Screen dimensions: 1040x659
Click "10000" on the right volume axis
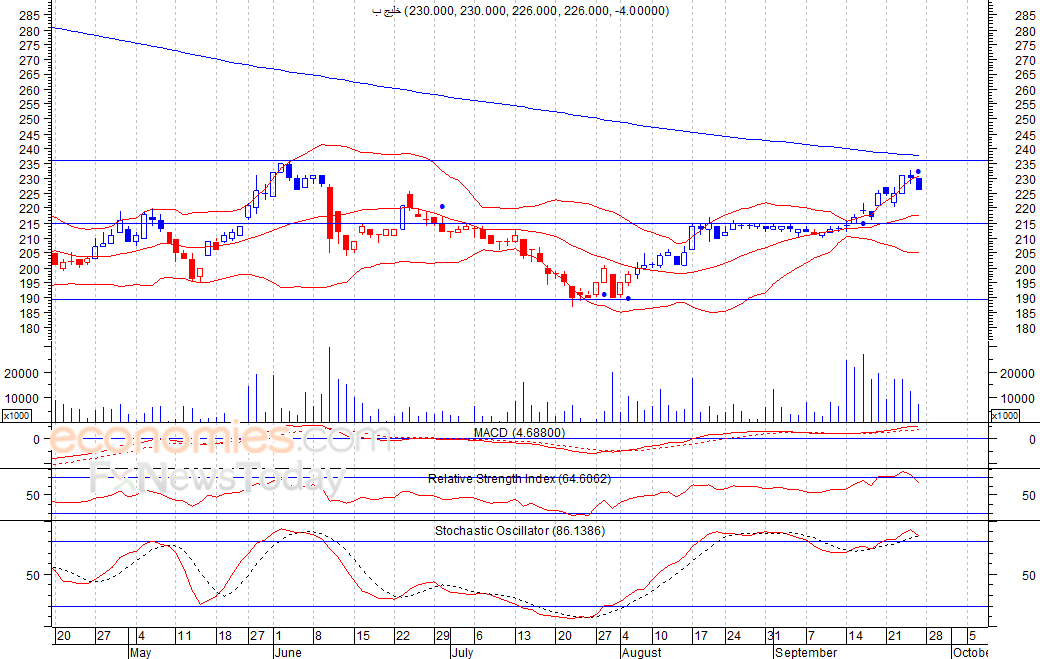click(x=1017, y=398)
